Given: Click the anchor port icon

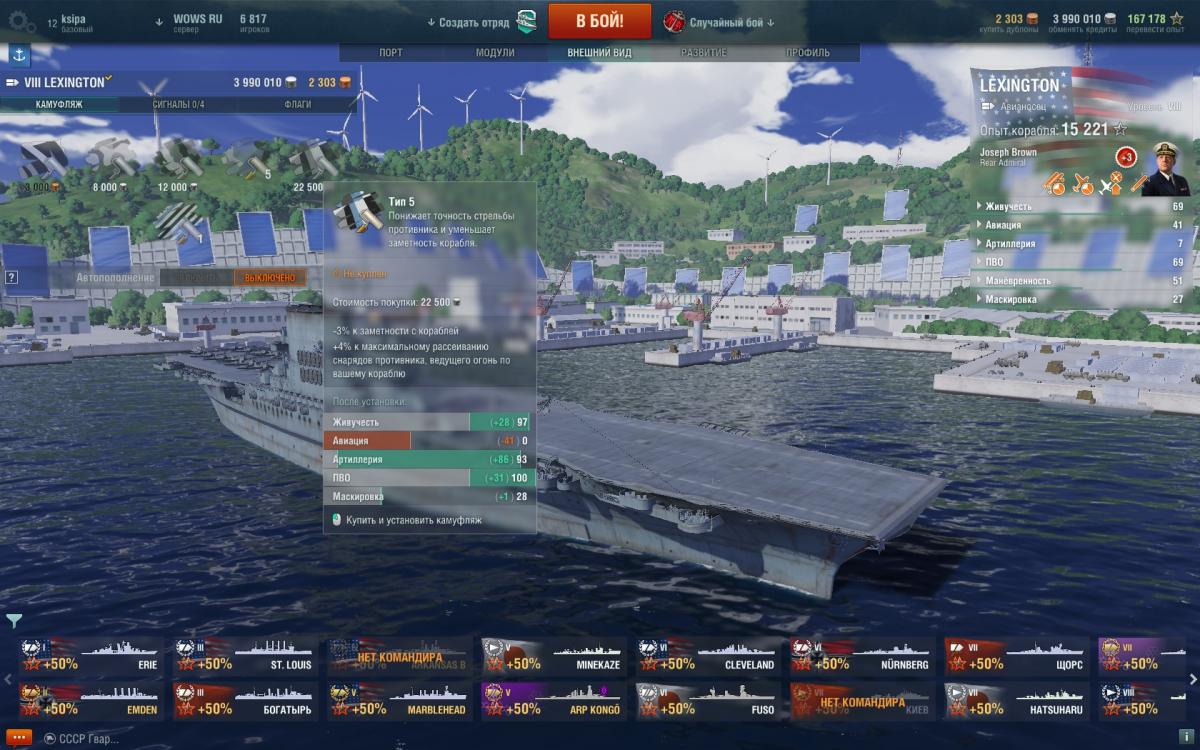Looking at the screenshot, I should click(x=19, y=55).
